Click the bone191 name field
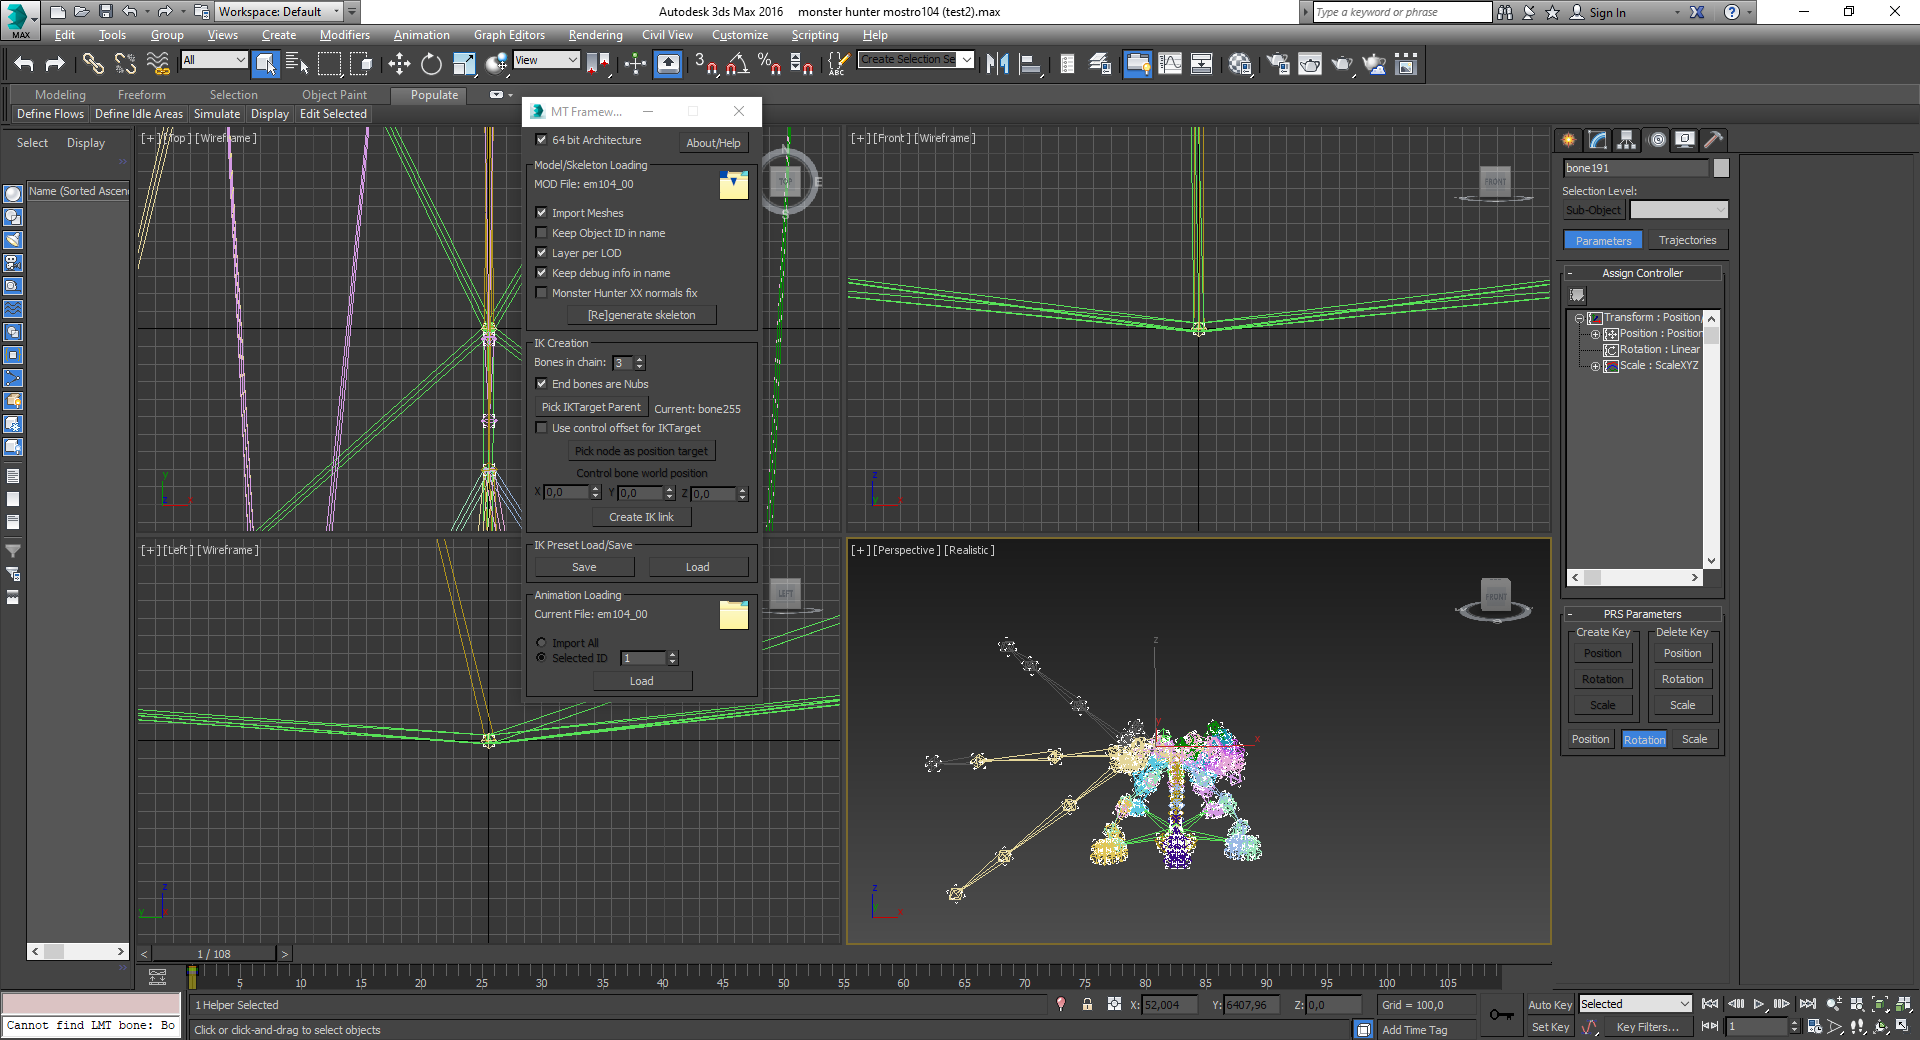Screen dimensions: 1920x1040 click(1638, 168)
